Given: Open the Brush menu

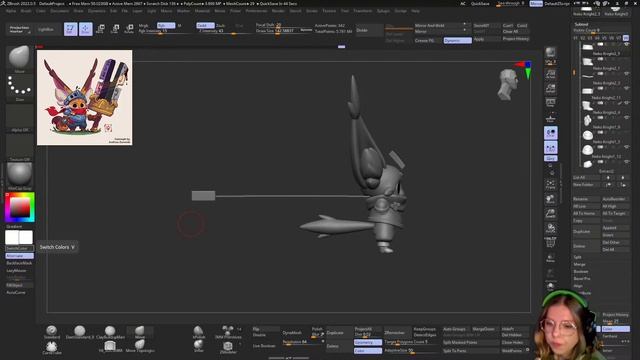Looking at the screenshot, I should 26,11.
